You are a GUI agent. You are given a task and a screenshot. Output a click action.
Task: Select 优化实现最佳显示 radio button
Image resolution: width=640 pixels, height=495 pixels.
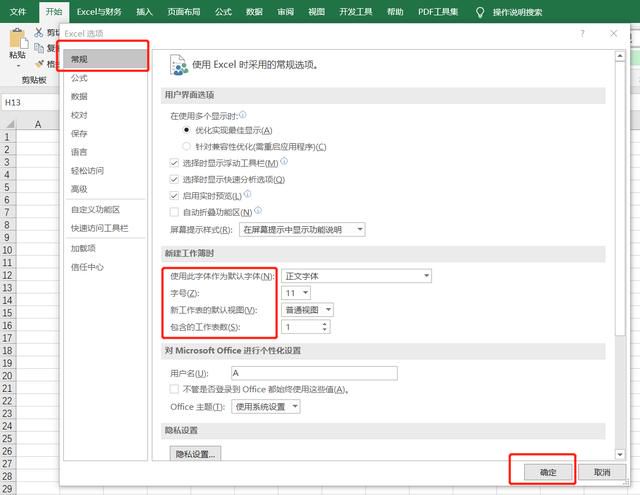(186, 130)
